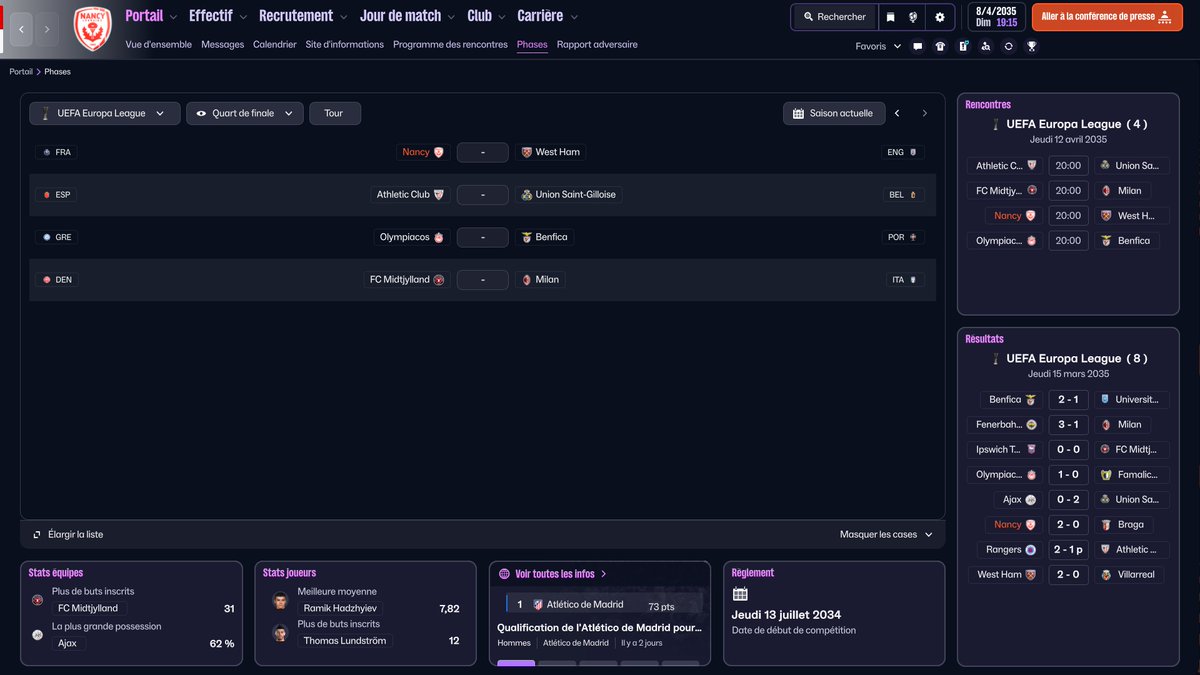
Task: Click Portail in the breadcrumb
Action: tap(21, 72)
